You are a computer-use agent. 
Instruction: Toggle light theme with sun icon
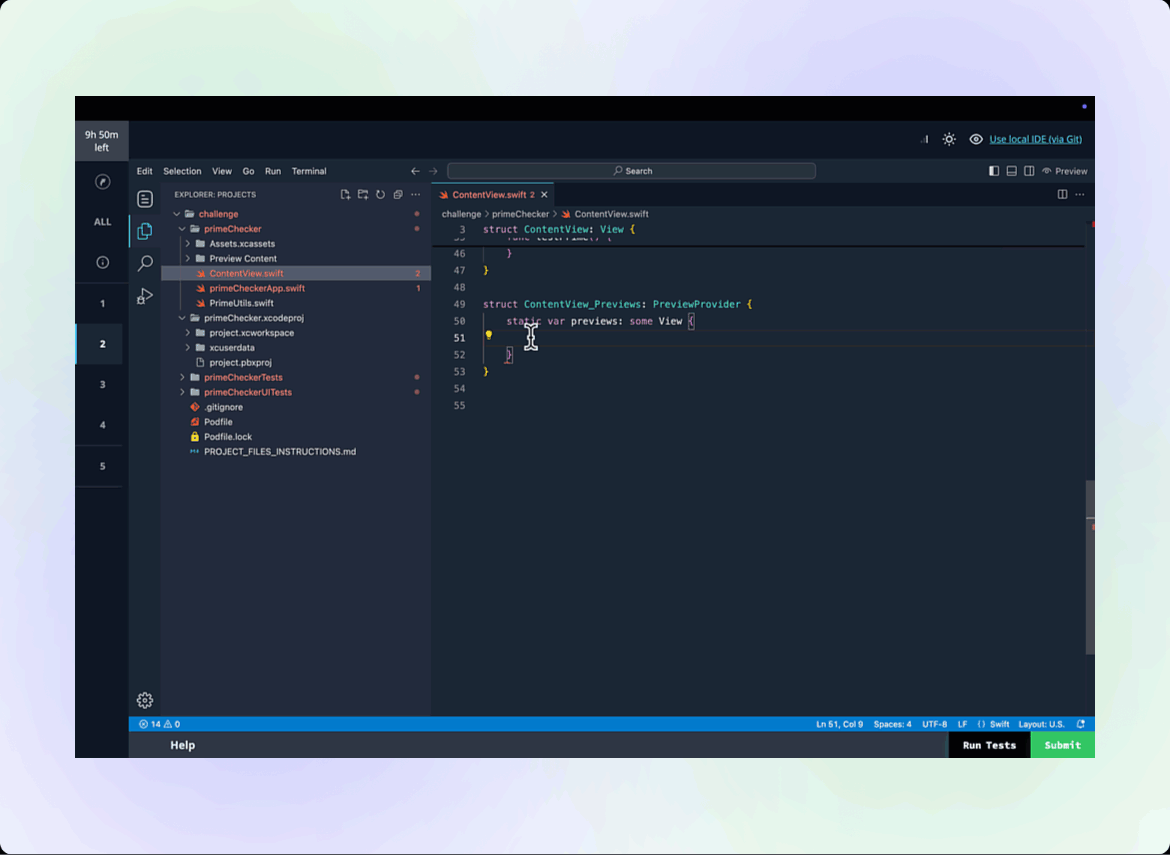tap(949, 140)
